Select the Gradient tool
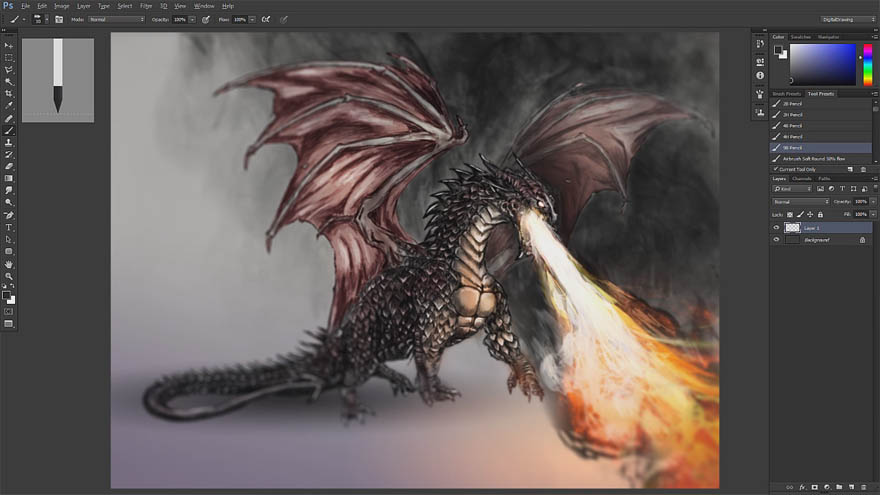 pyautogui.click(x=8, y=178)
